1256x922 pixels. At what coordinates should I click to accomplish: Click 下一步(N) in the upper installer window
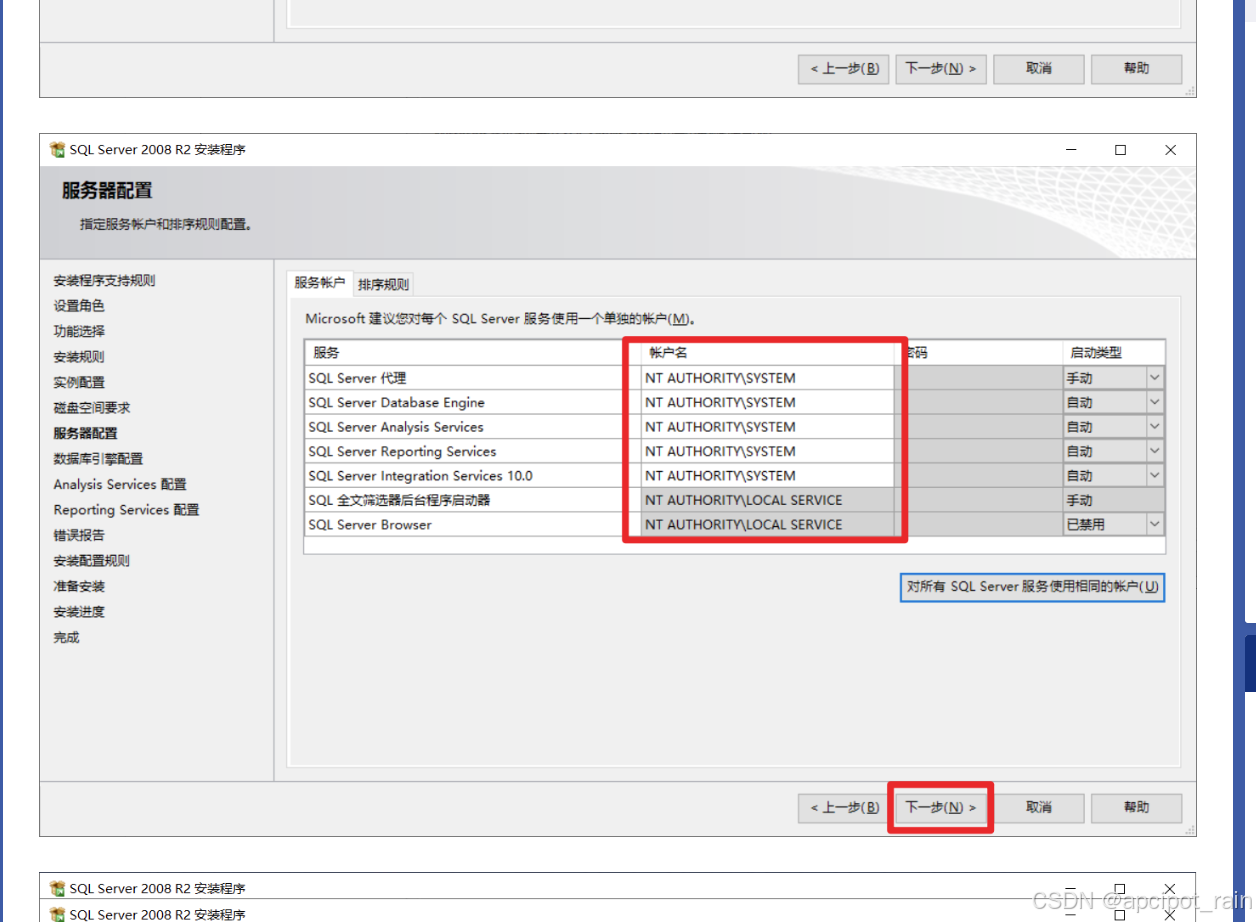coord(940,68)
